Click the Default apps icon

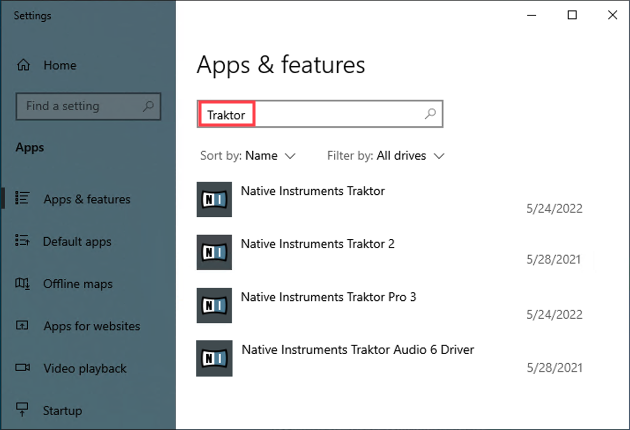coord(22,240)
